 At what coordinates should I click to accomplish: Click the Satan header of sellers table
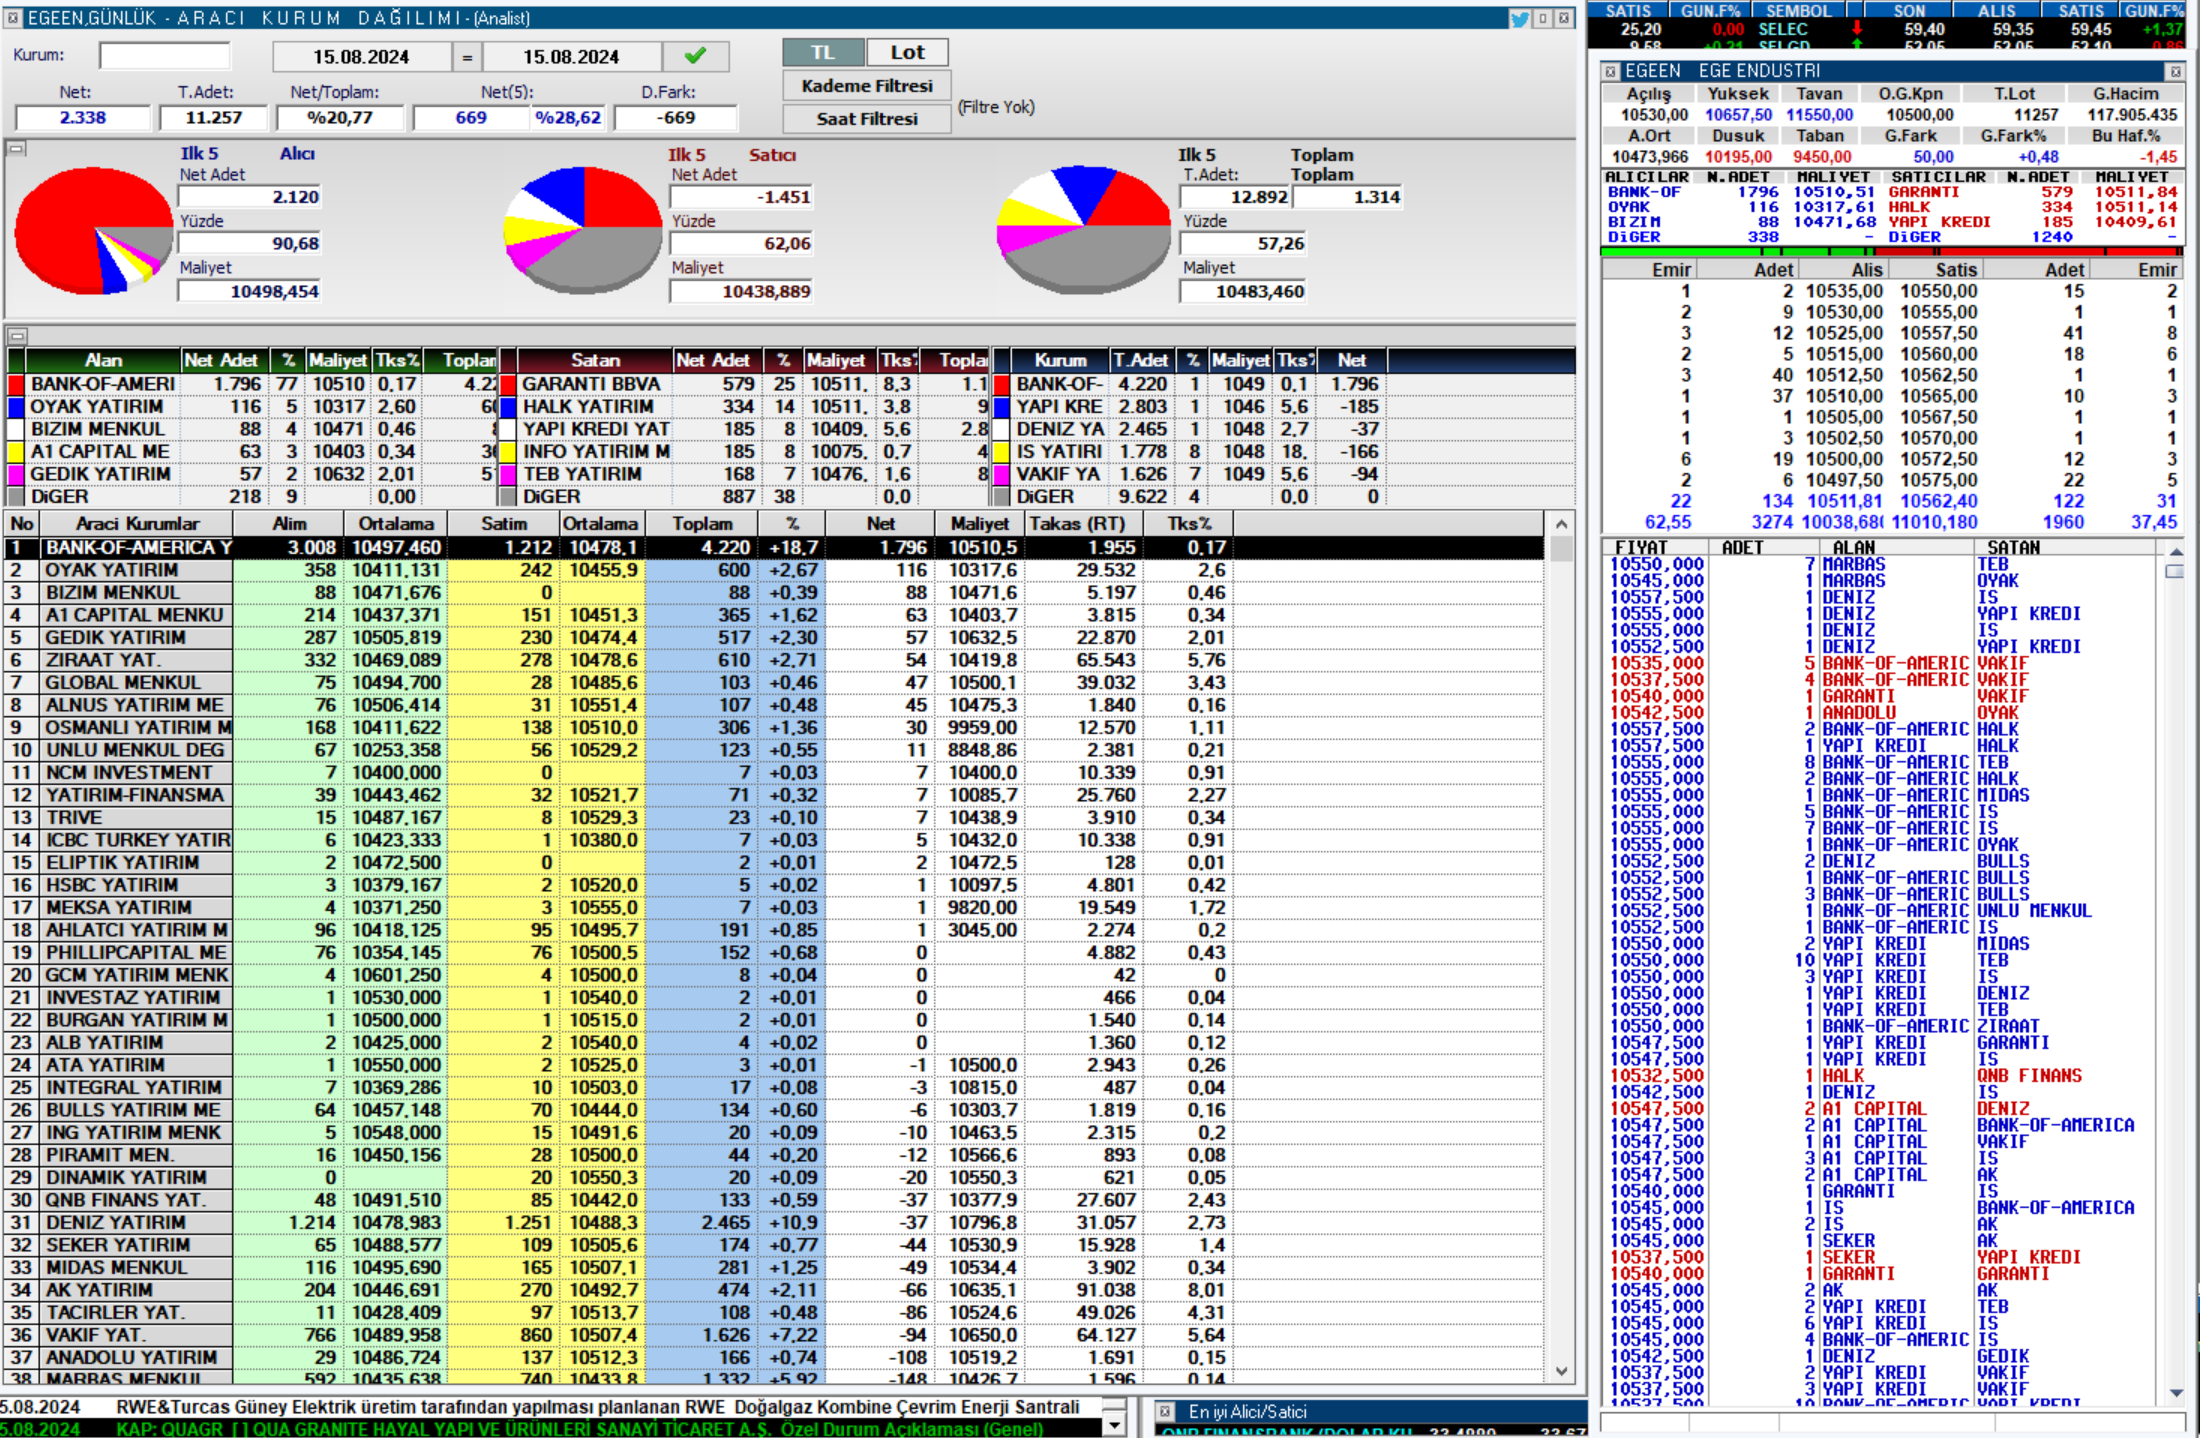click(595, 360)
